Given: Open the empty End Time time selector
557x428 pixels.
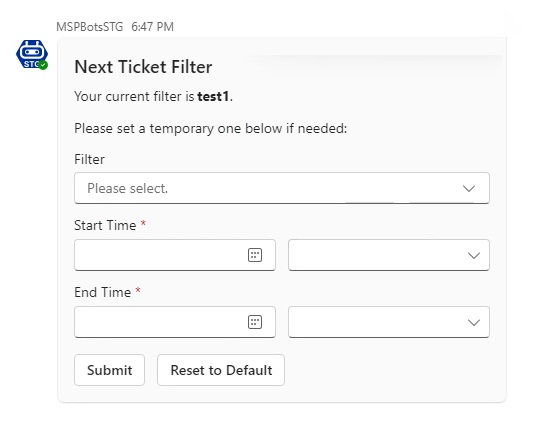Looking at the screenshot, I should click(x=389, y=322).
